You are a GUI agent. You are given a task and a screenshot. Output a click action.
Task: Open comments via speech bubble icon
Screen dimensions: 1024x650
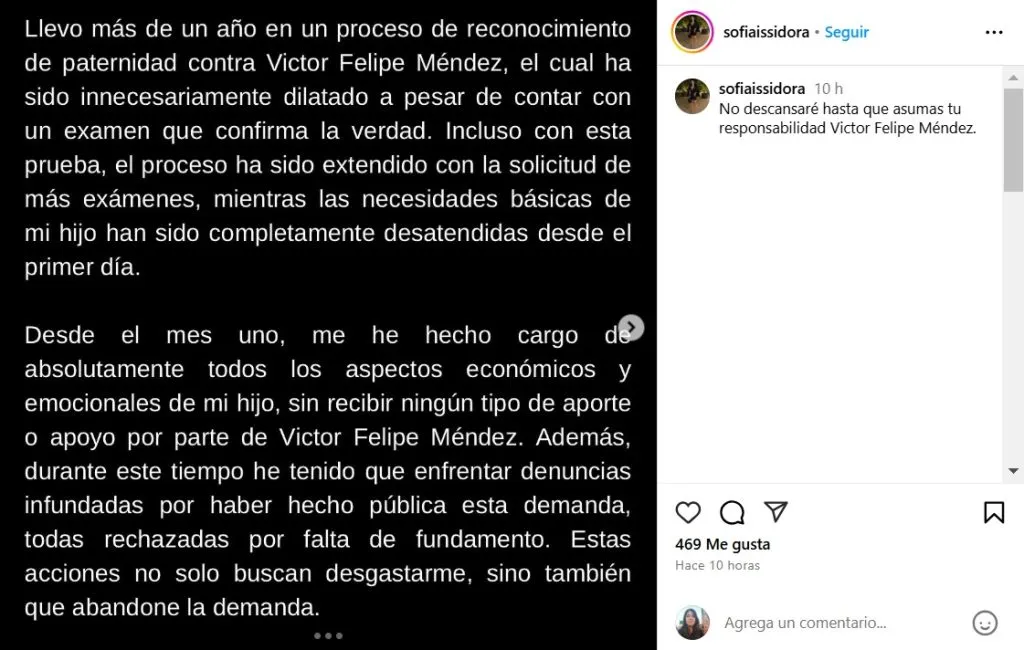[732, 513]
